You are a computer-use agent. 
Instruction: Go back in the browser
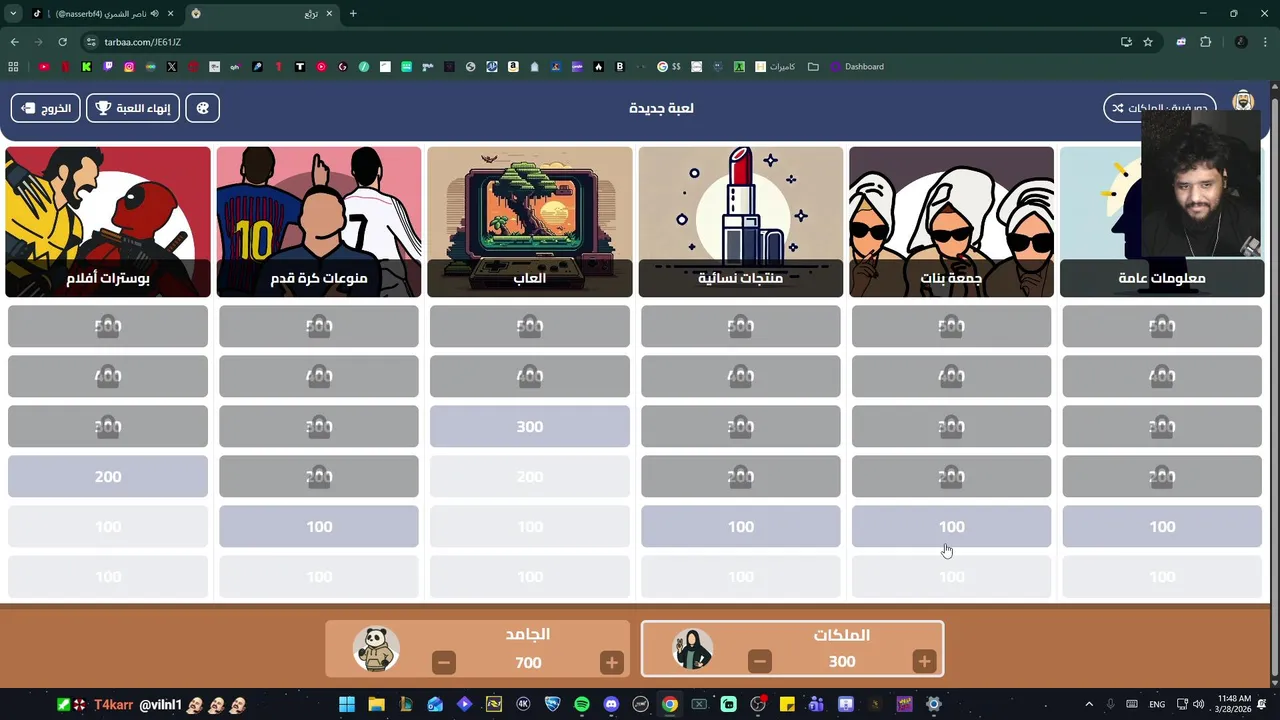tap(14, 42)
